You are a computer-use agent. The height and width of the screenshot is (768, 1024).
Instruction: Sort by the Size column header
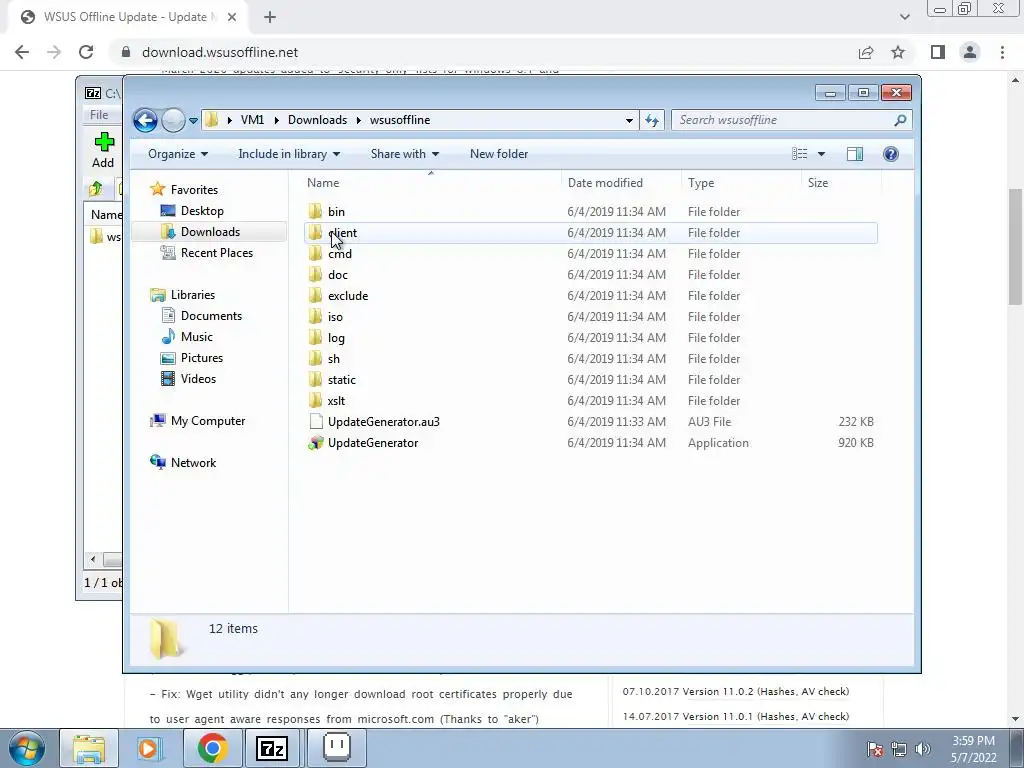coord(818,183)
